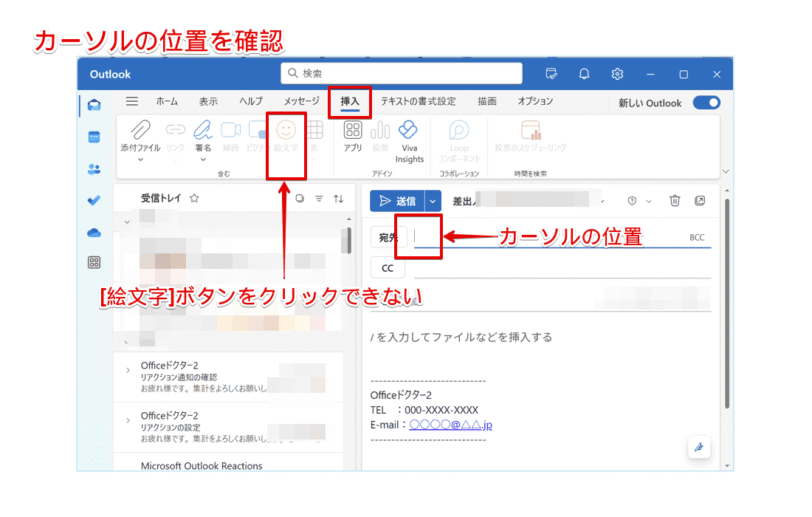Viewport: 812px width, 517px height.
Task: Click the greyed-out 絵文字 emoji button
Action: coord(286,136)
